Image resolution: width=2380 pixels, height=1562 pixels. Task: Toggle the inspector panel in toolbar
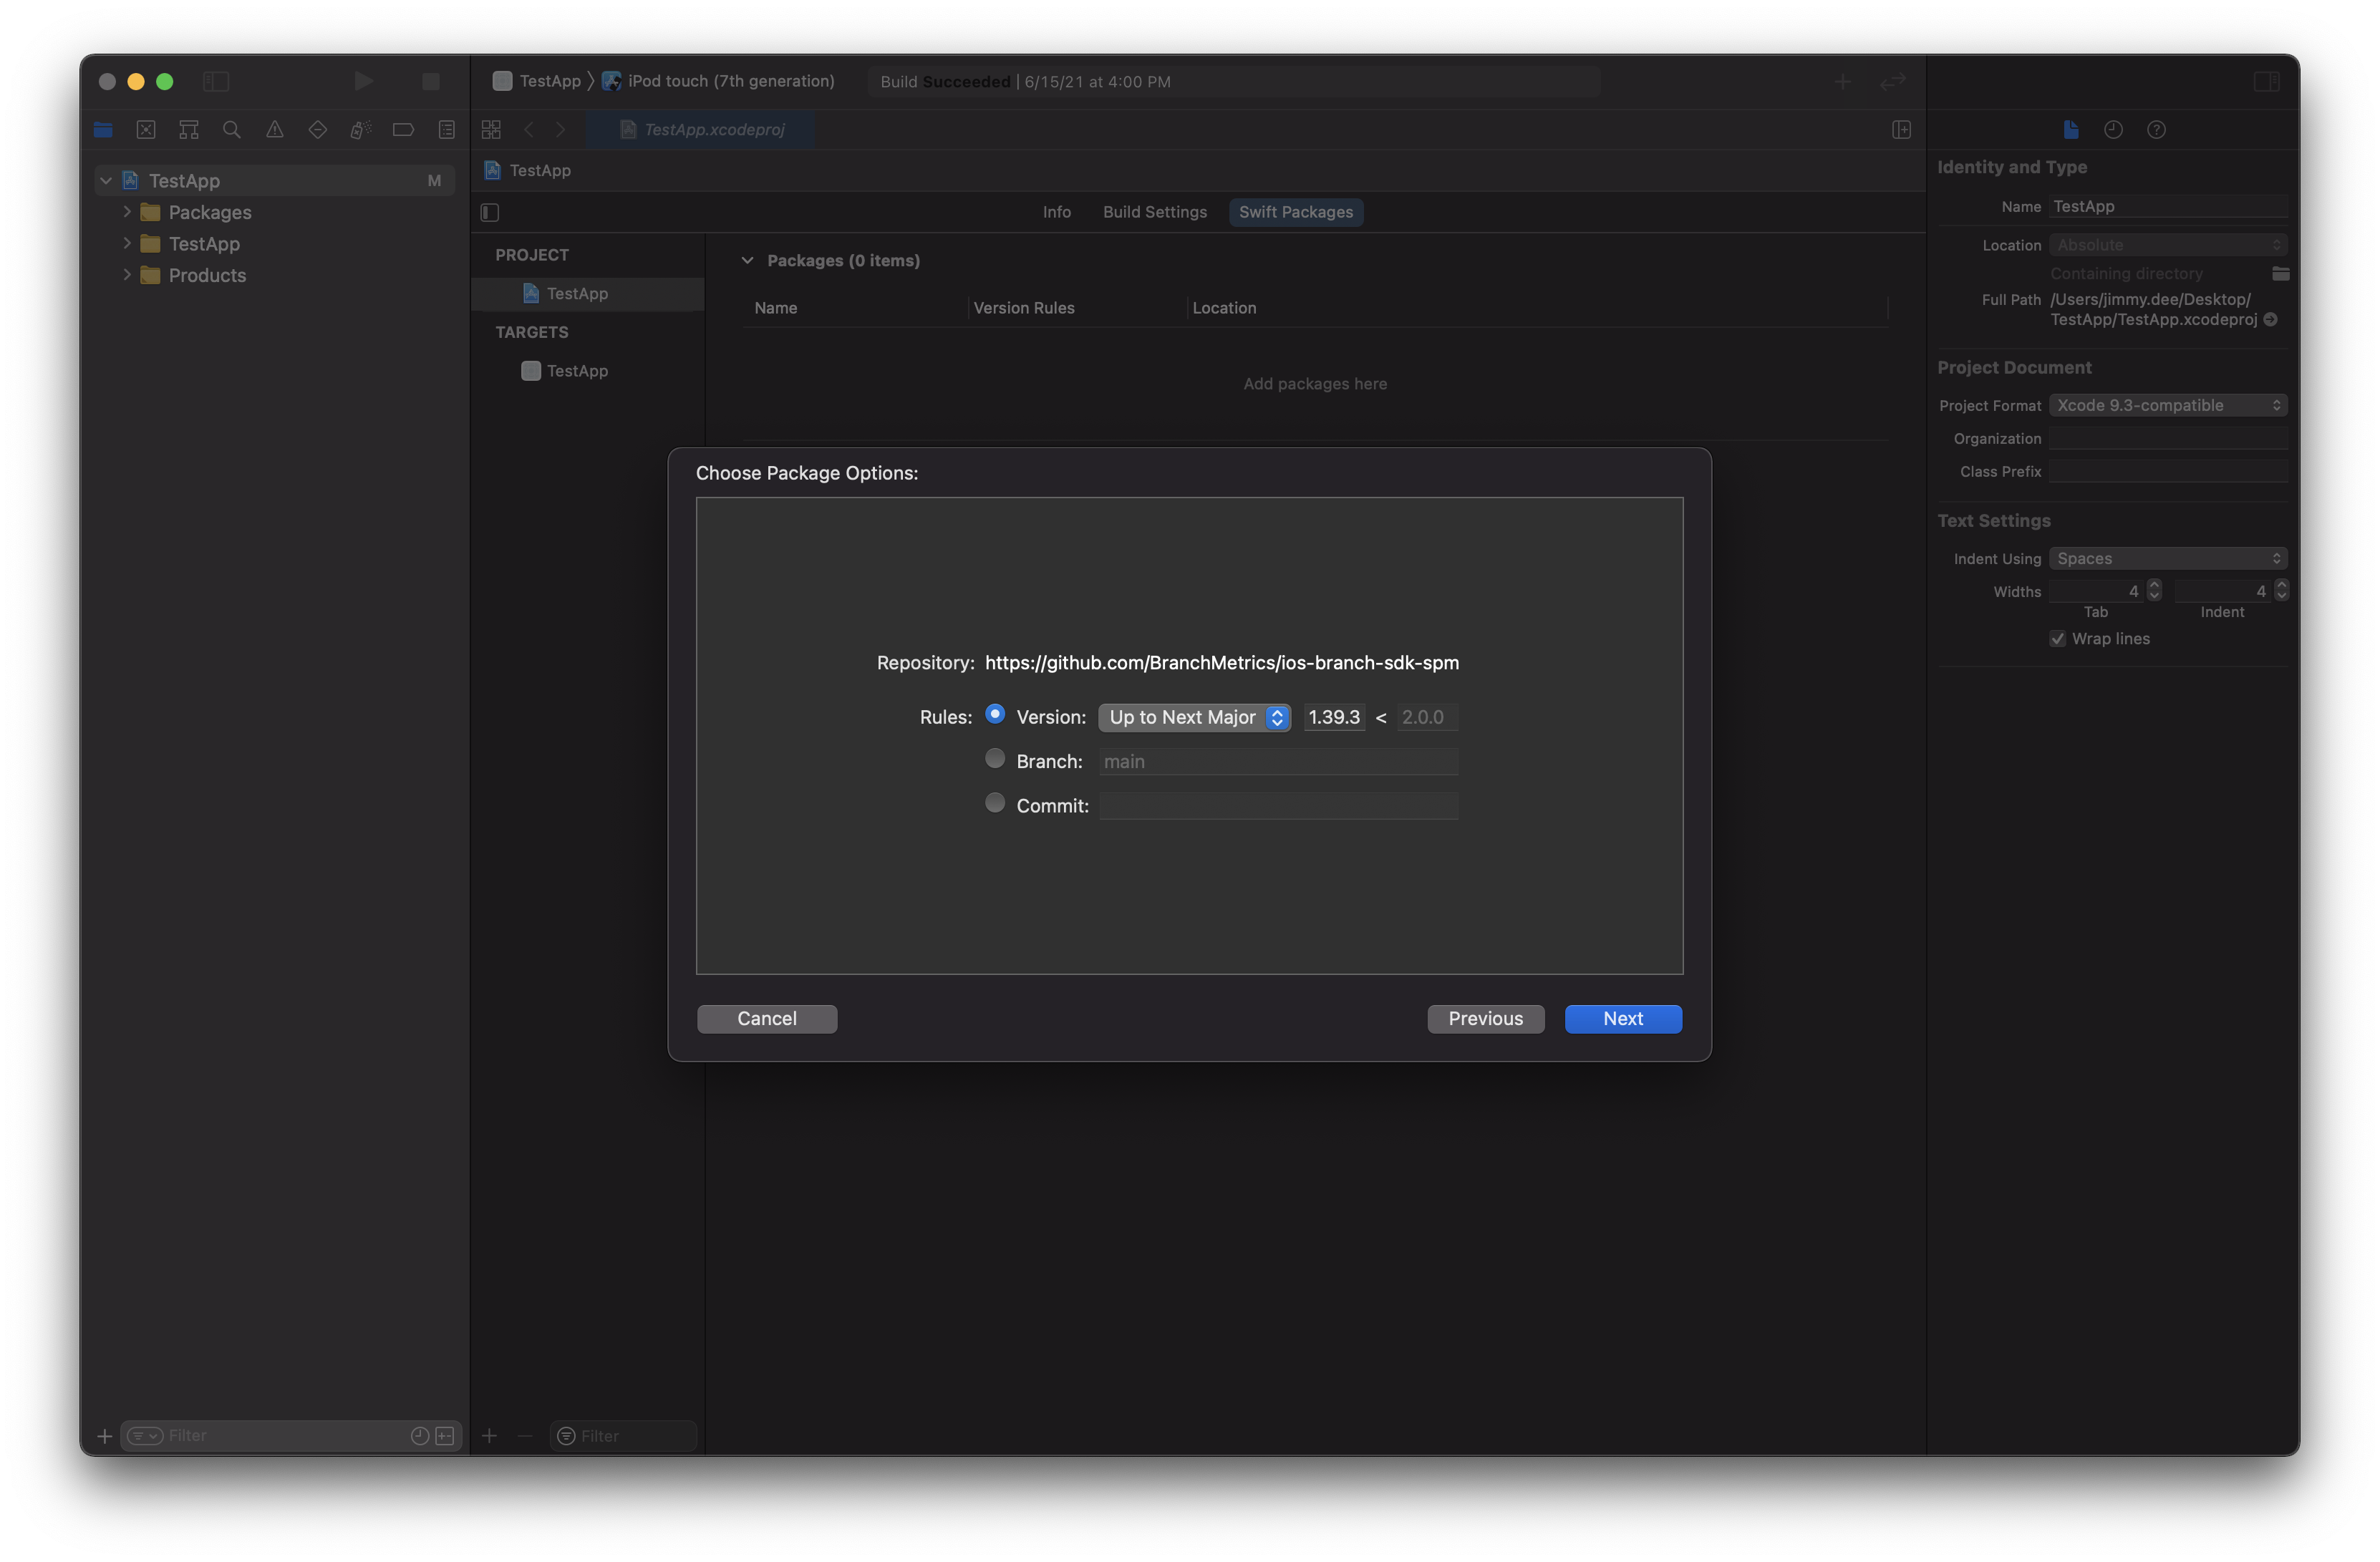pos(2266,82)
